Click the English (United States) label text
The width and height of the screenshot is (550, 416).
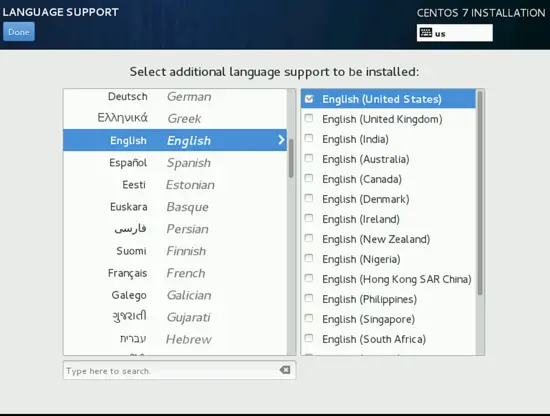click(382, 99)
